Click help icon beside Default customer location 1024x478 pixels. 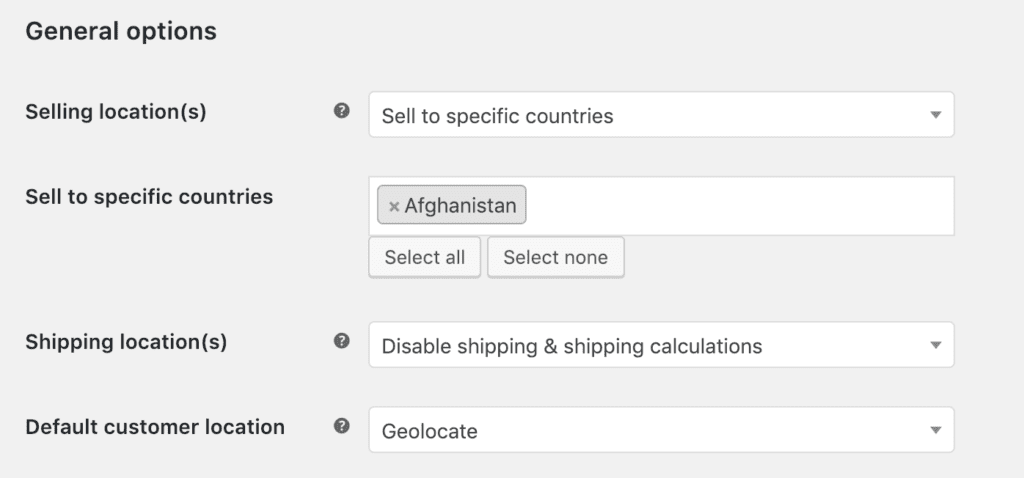click(x=342, y=426)
